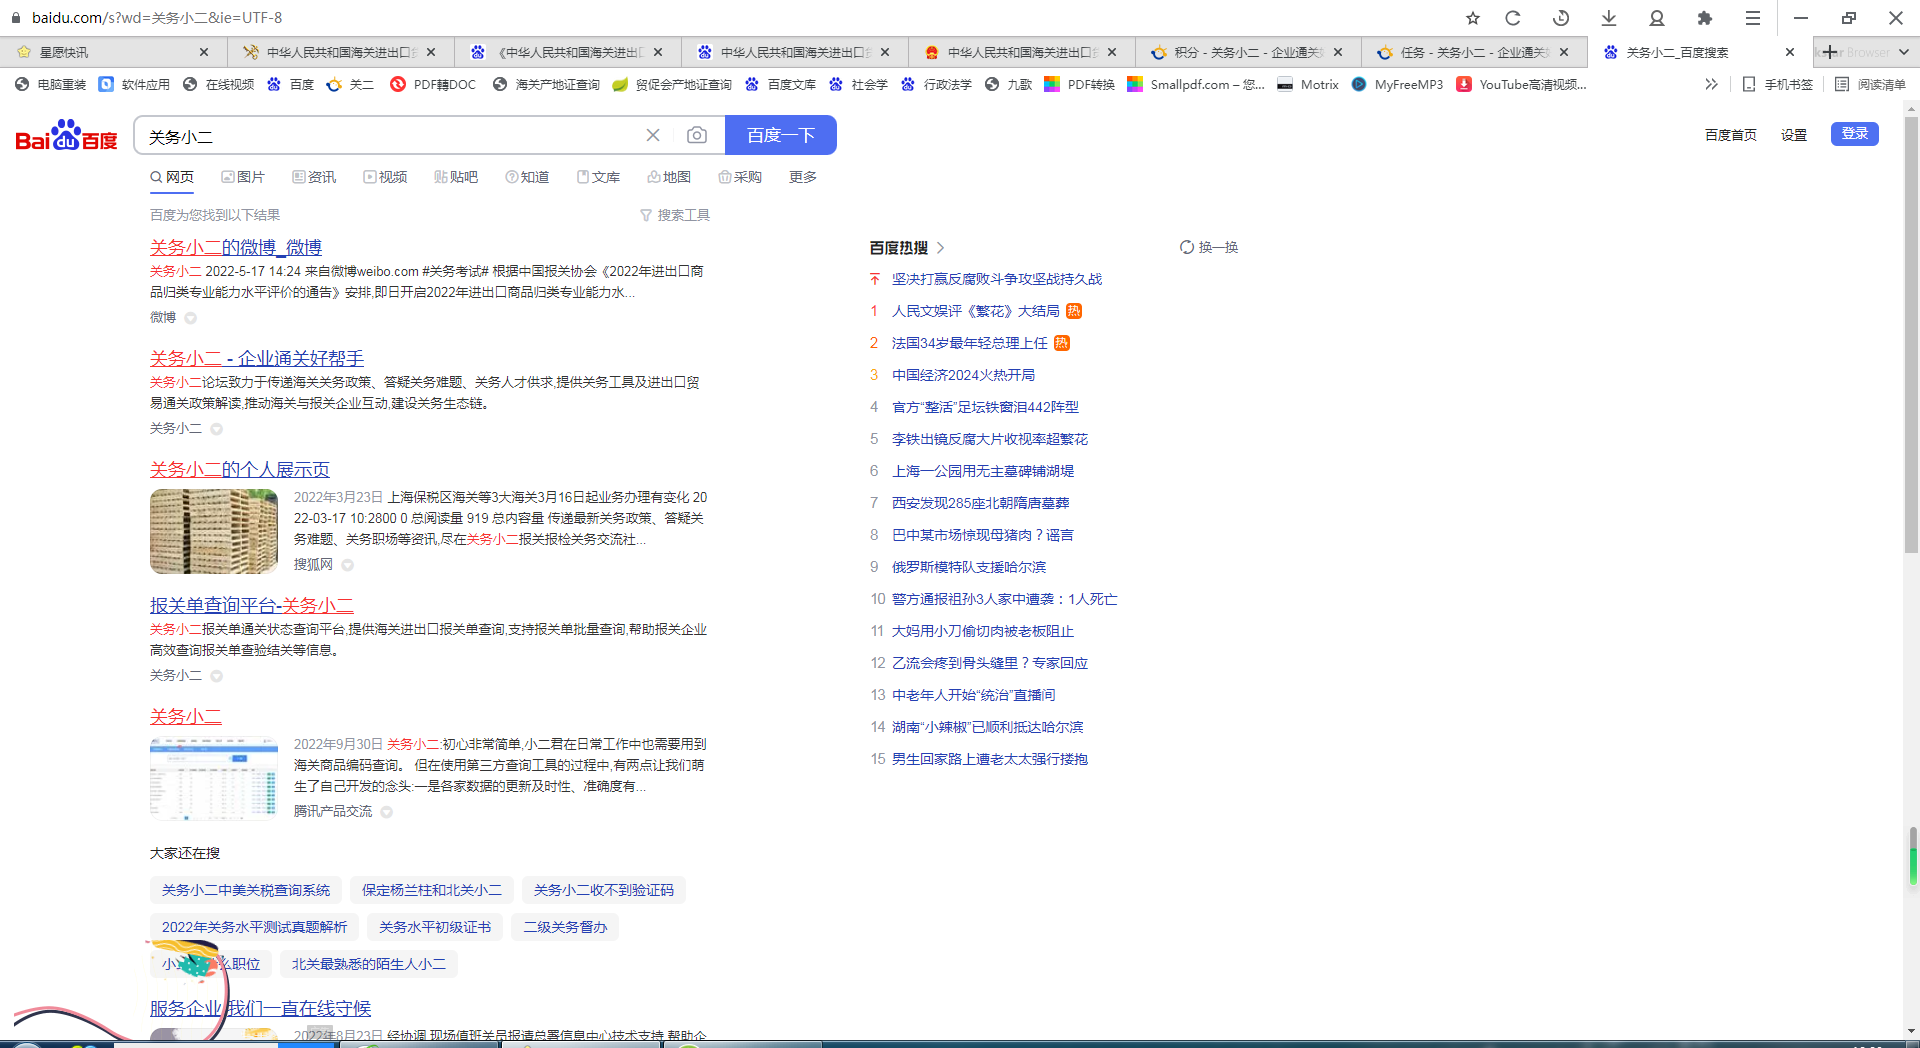Image resolution: width=1920 pixels, height=1048 pixels.
Task: Open the user account icon
Action: click(x=1657, y=18)
